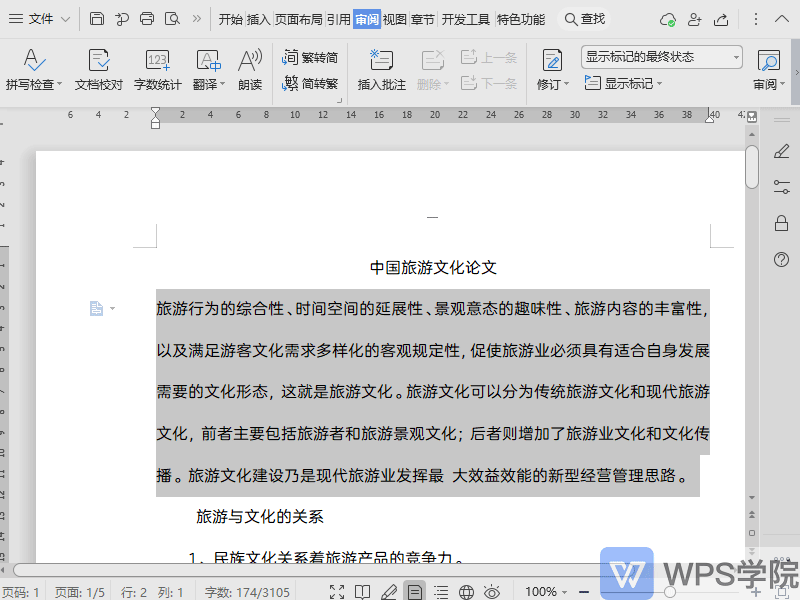Open the properties sliders sidebar icon

click(781, 187)
